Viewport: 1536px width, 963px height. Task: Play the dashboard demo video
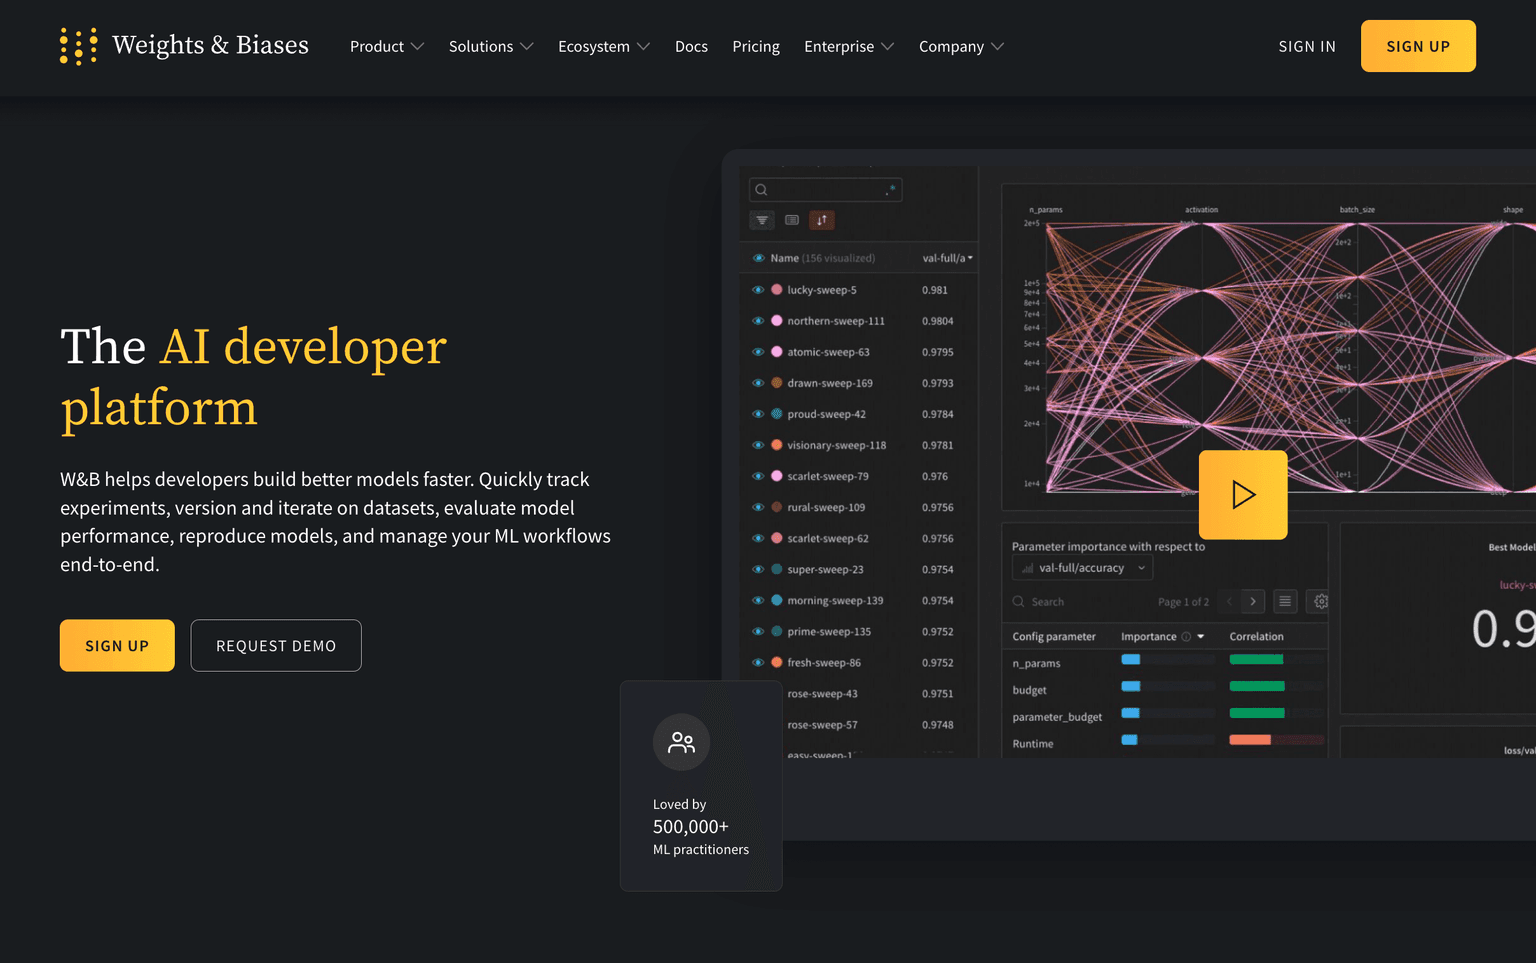[1243, 495]
